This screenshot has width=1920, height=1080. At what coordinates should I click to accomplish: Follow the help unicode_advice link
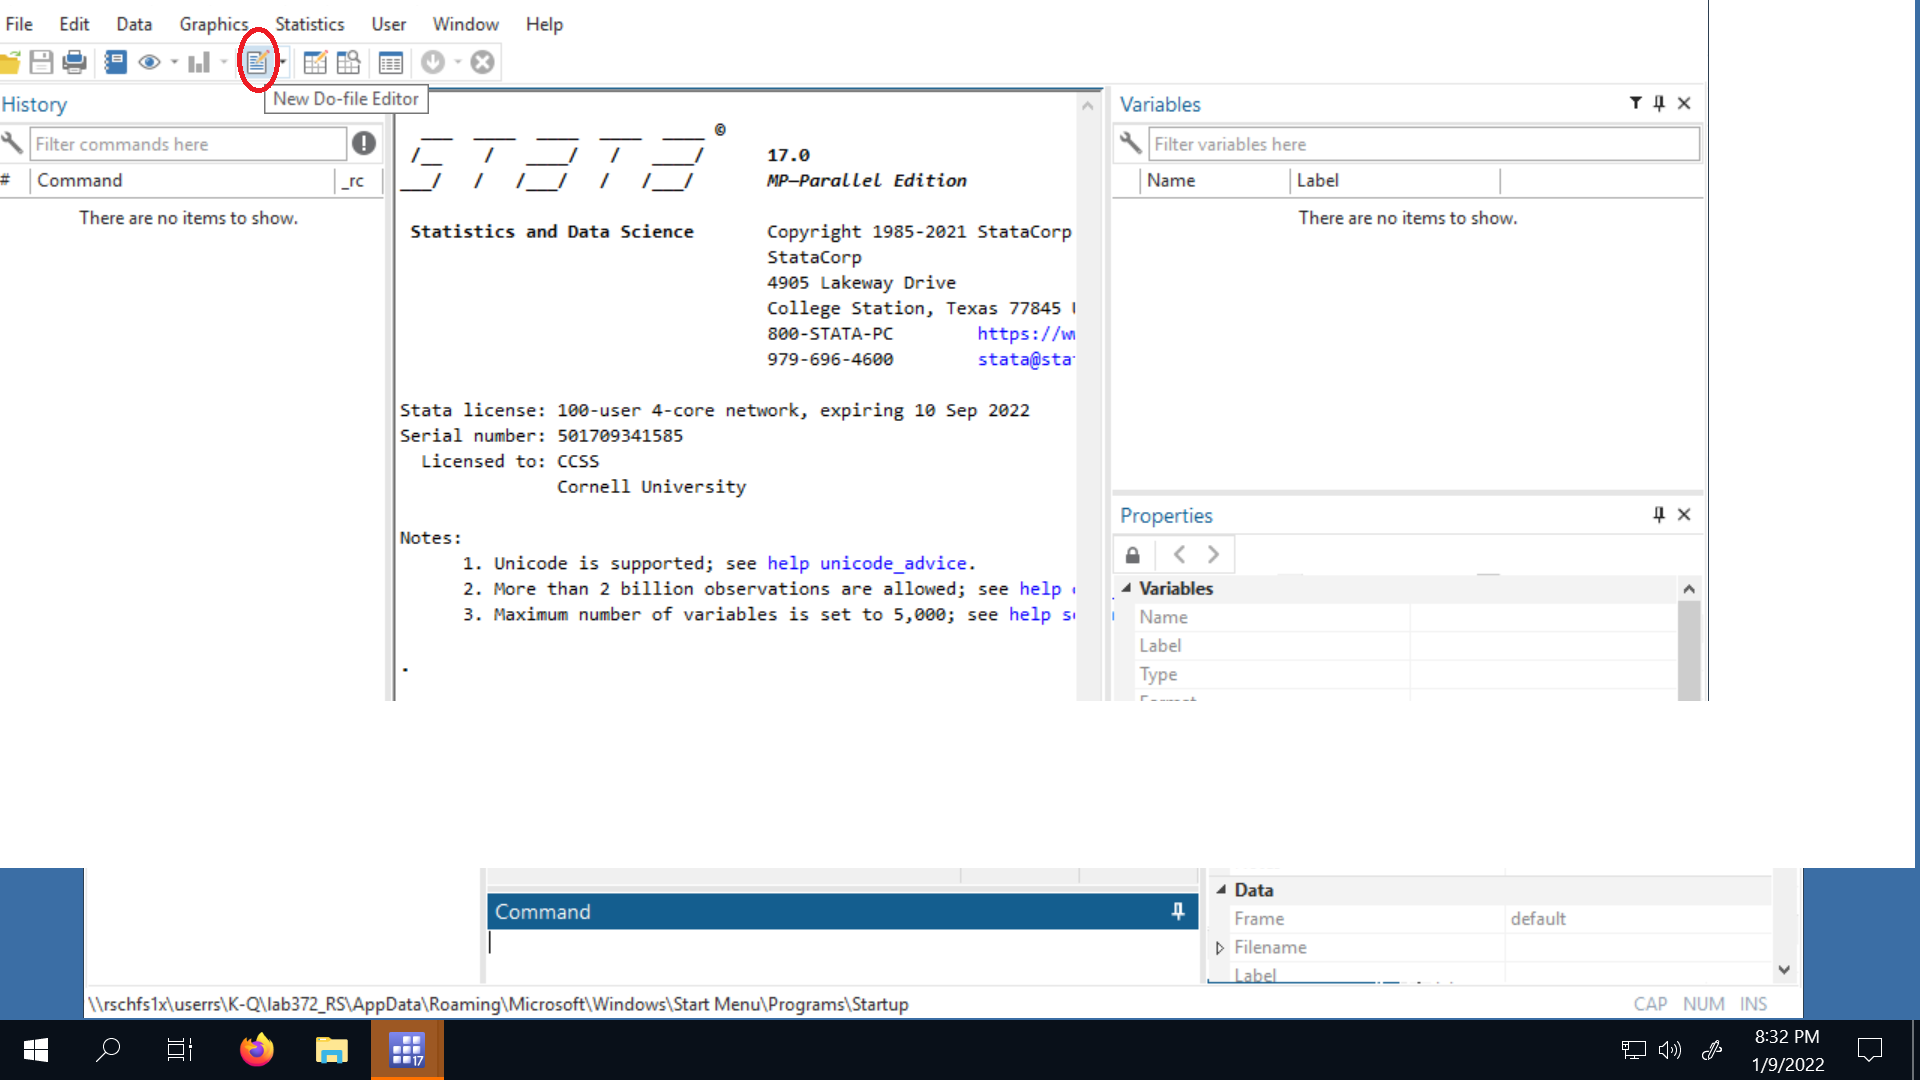coord(867,563)
